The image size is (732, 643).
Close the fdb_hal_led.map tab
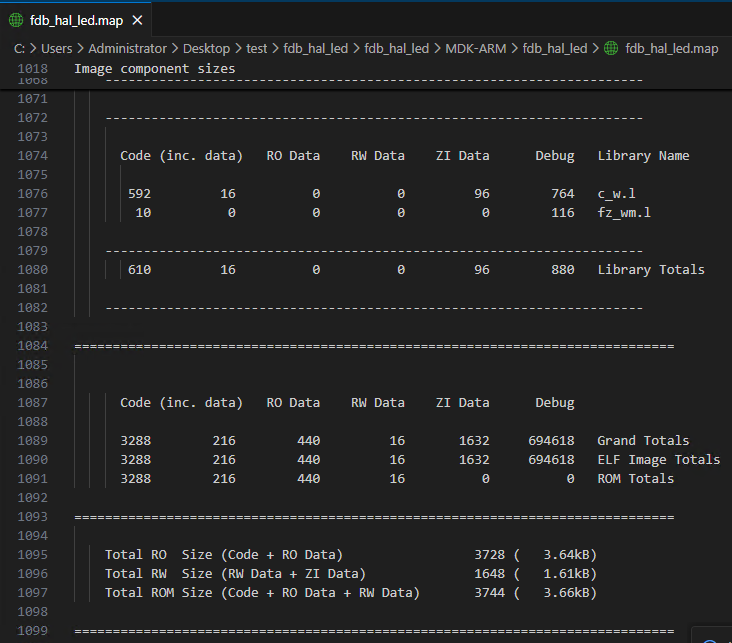pos(137,21)
